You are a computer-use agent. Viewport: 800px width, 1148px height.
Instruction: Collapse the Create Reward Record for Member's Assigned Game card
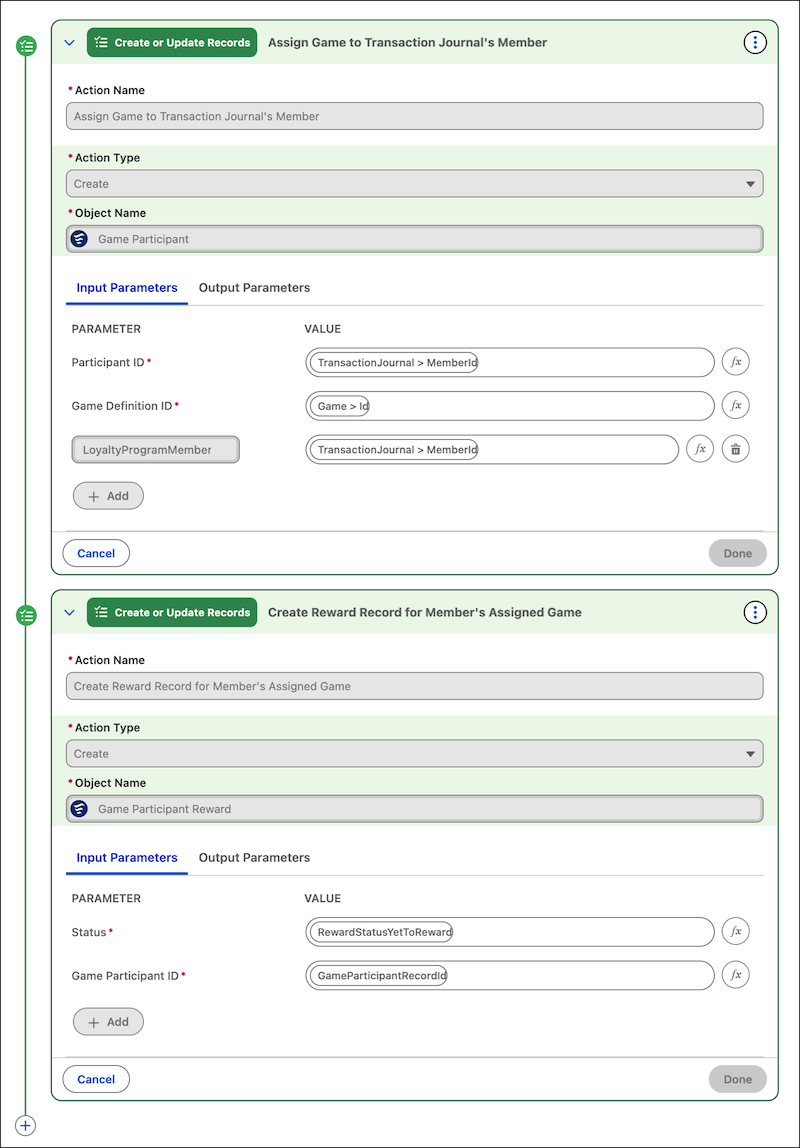(x=70, y=612)
